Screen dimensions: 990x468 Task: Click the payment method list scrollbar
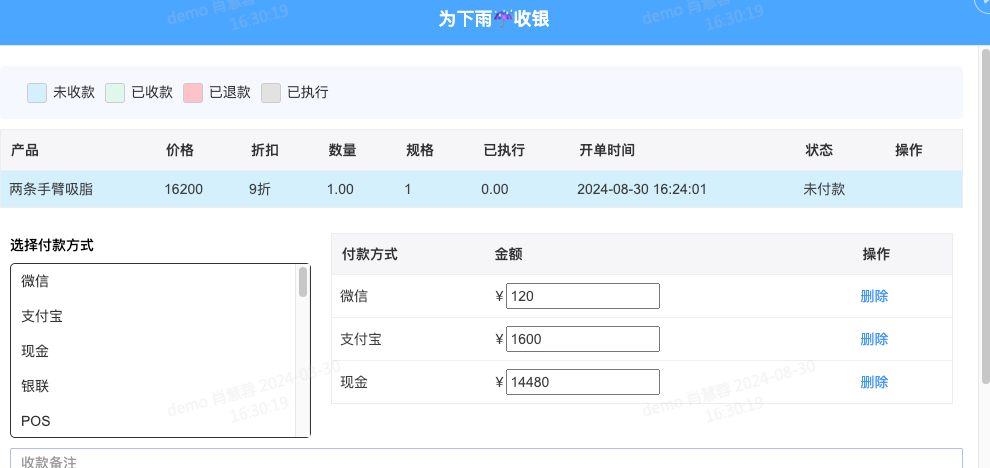tap(303, 283)
